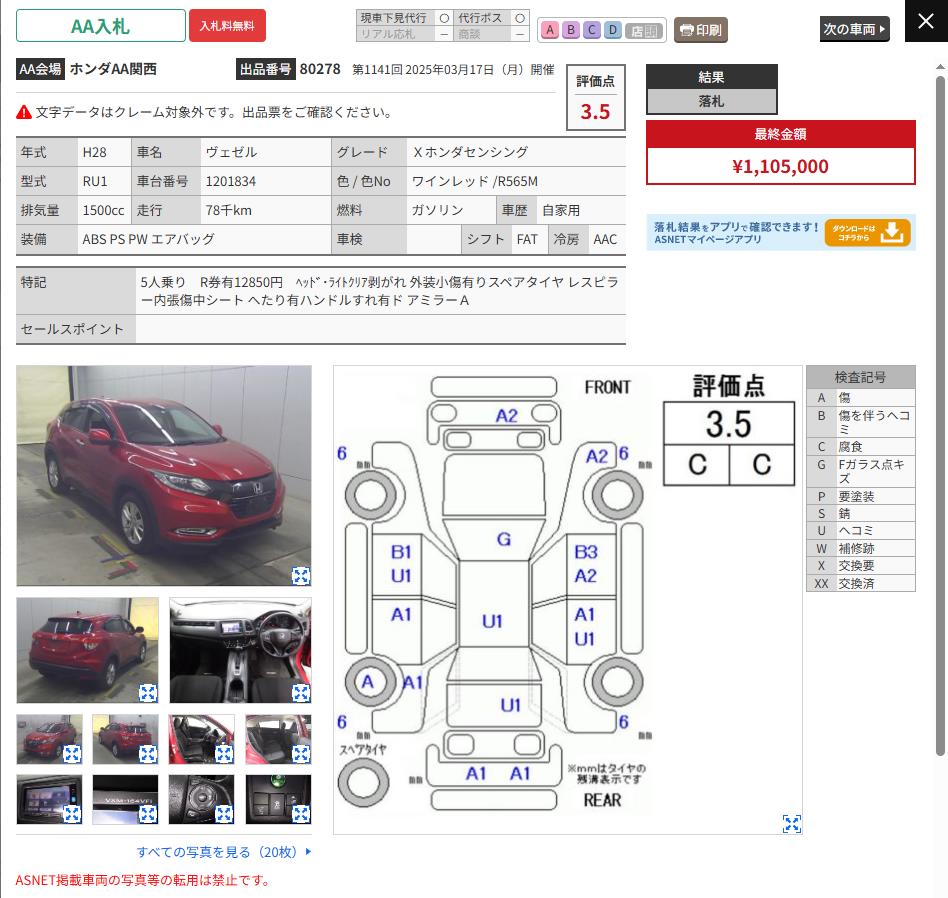Click the print button with printer icon
Image resolution: width=948 pixels, height=898 pixels.
(701, 30)
